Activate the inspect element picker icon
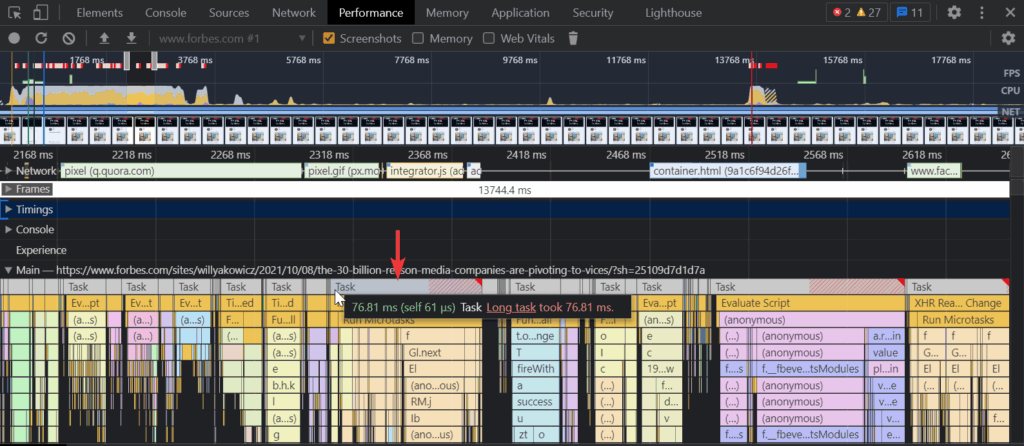 [x=16, y=12]
